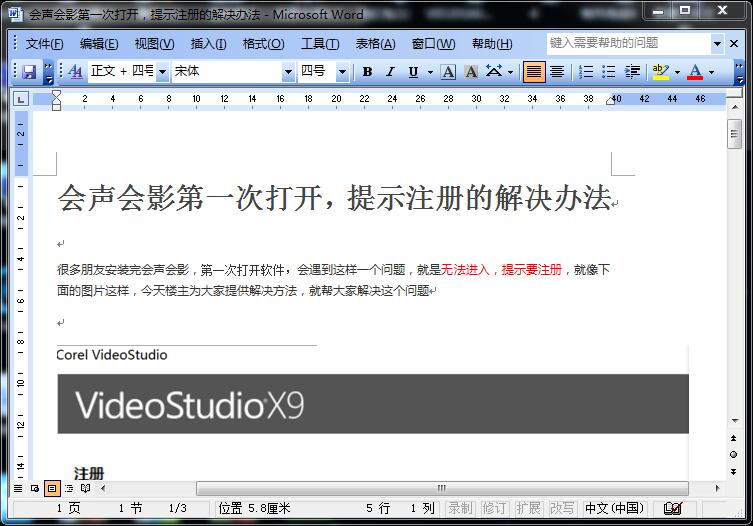Open the 插入(I) menu
This screenshot has height=526, width=753.
(208, 44)
